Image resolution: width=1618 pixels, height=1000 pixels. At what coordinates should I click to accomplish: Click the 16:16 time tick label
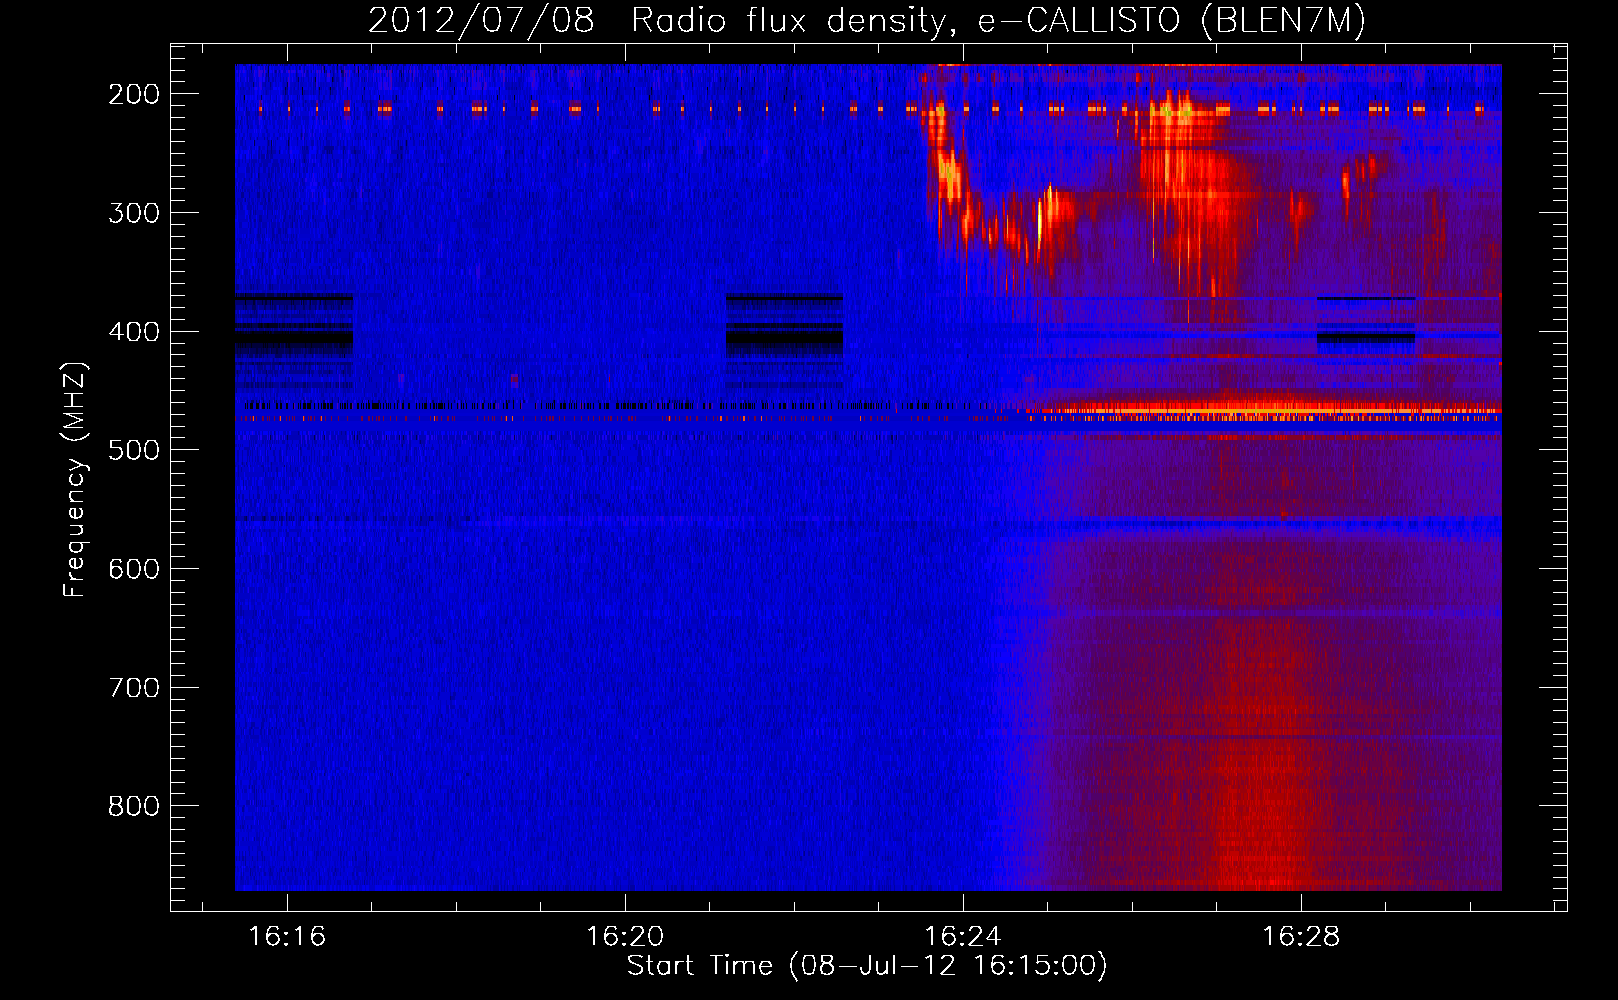tap(287, 937)
